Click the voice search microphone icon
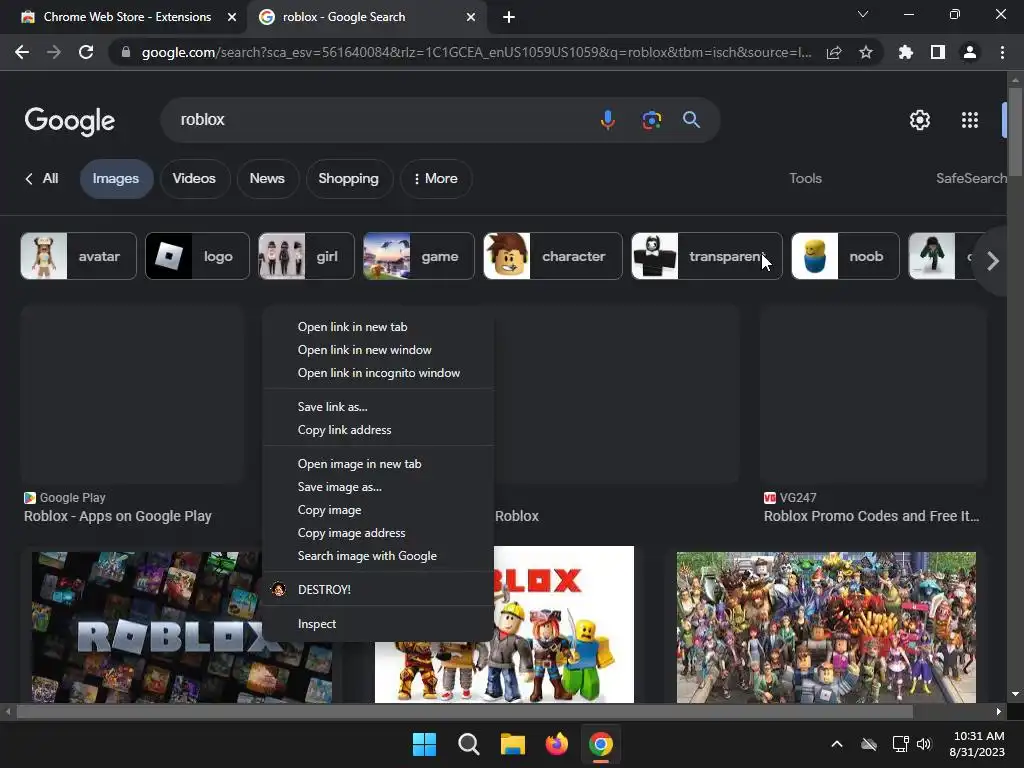Screen dimensions: 1024x768 pos(607,120)
